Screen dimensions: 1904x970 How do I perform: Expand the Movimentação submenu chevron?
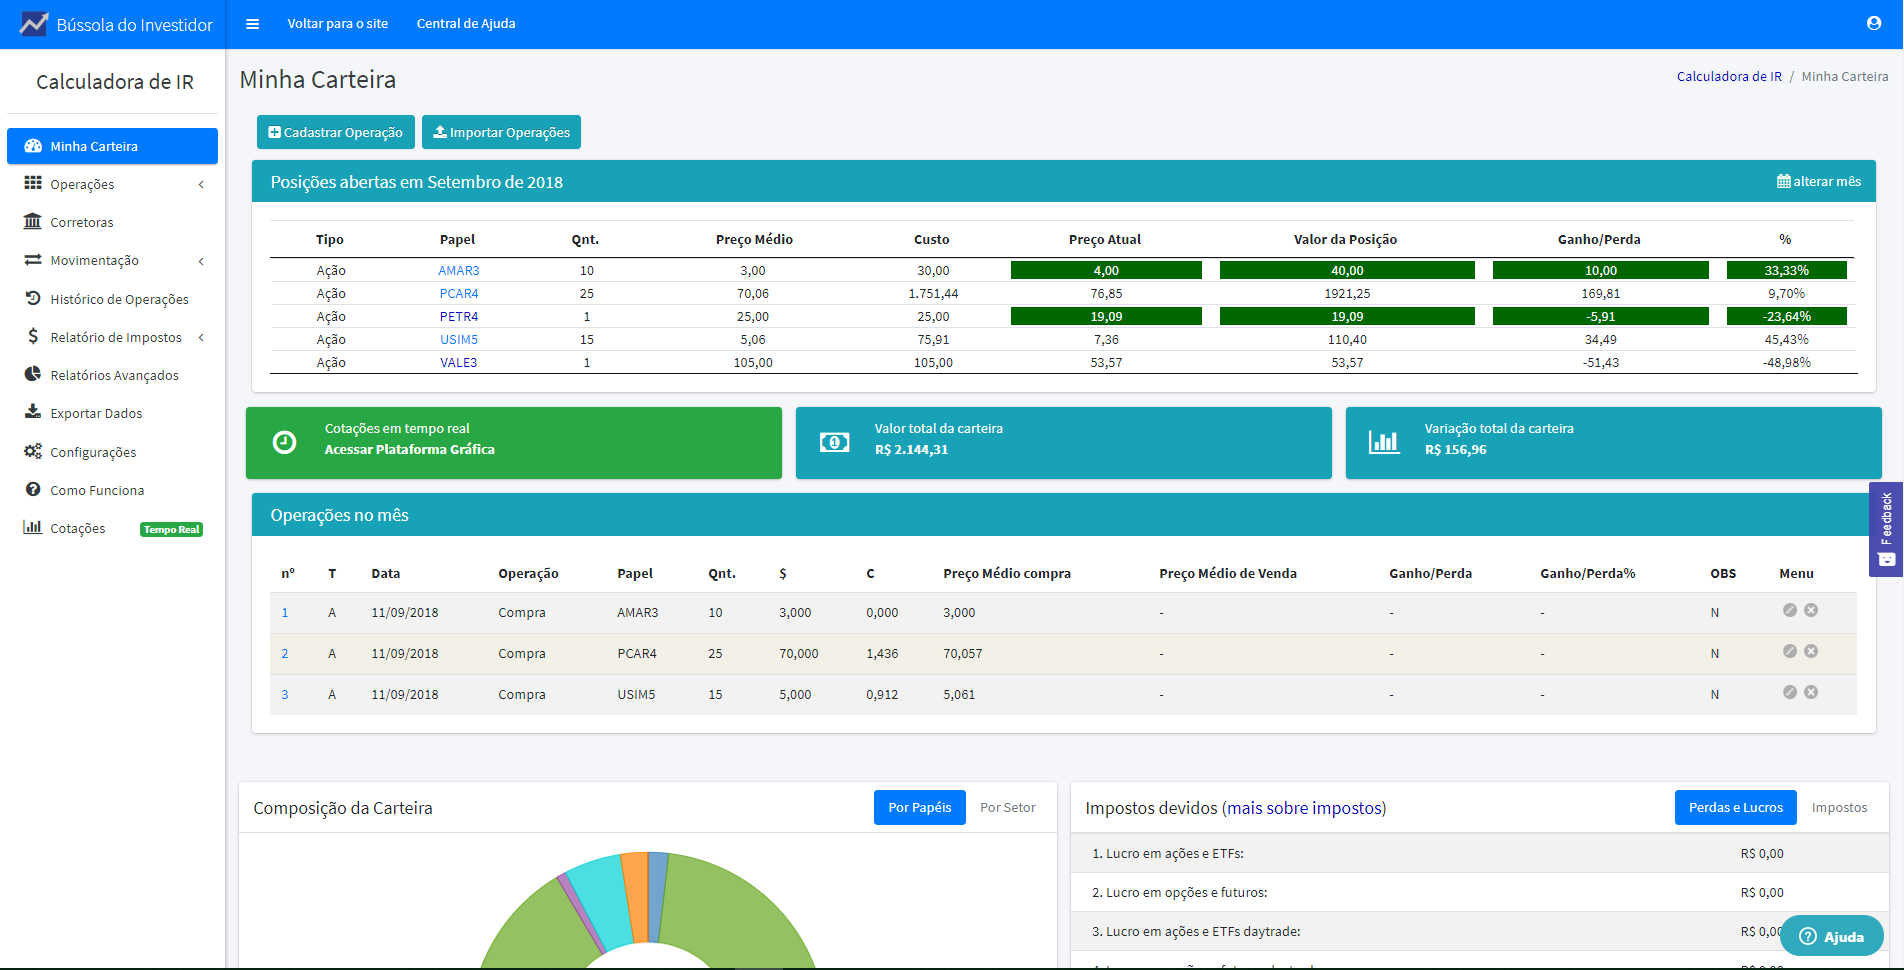(201, 261)
